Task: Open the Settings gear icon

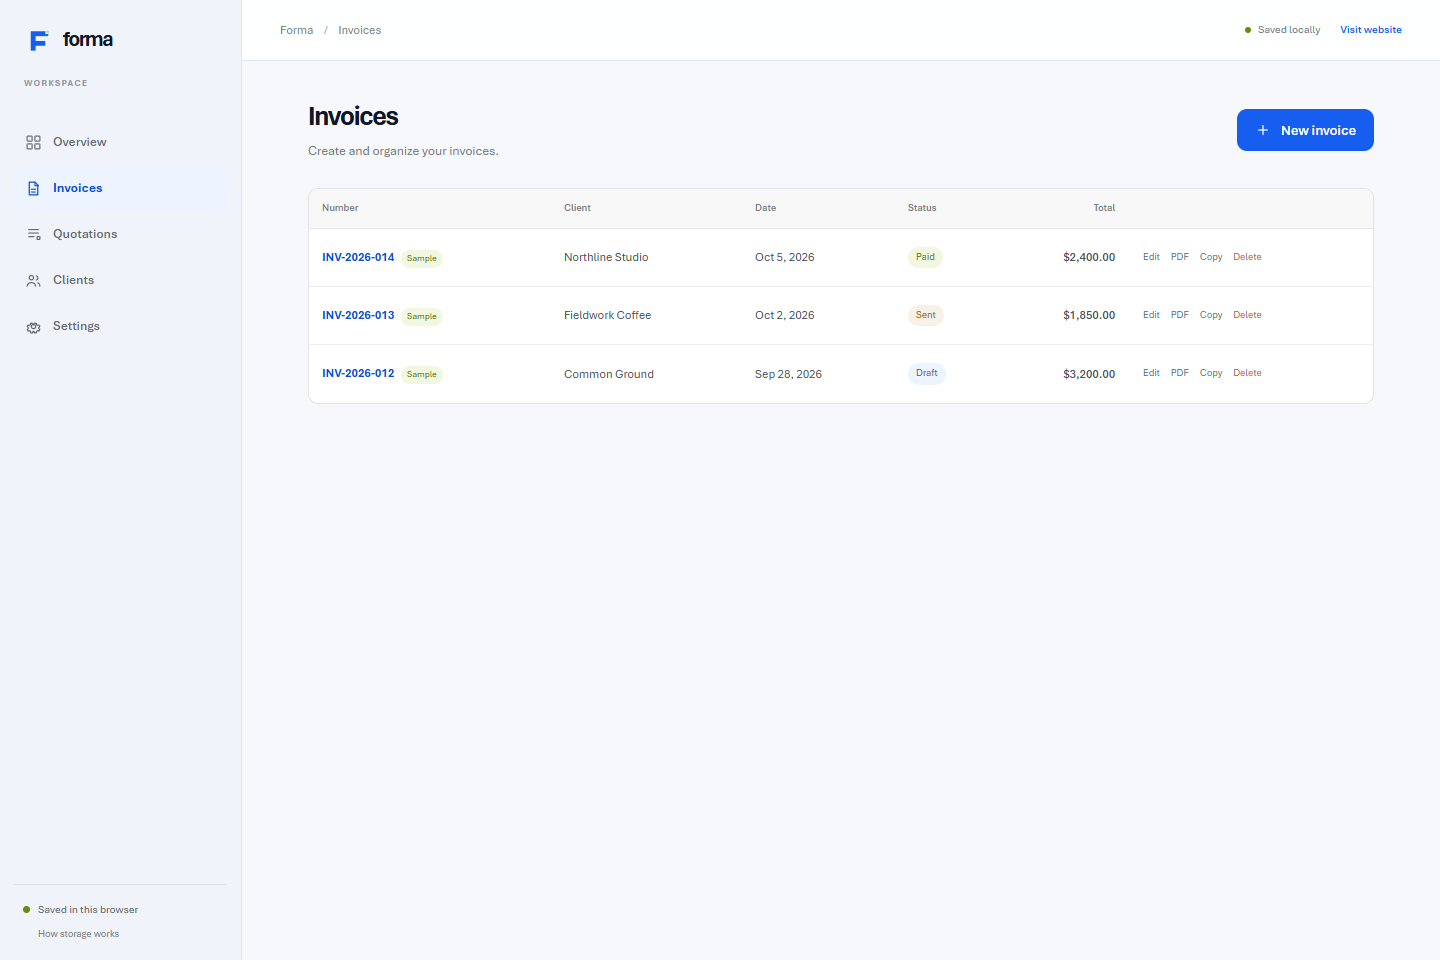Action: click(33, 326)
